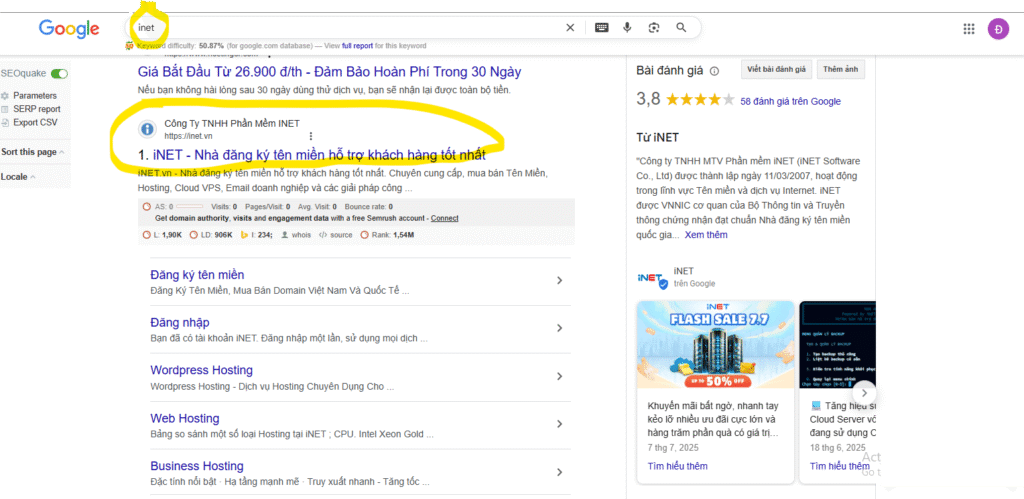Open the full report keyword link
This screenshot has width=1024, height=499.
coord(356,46)
